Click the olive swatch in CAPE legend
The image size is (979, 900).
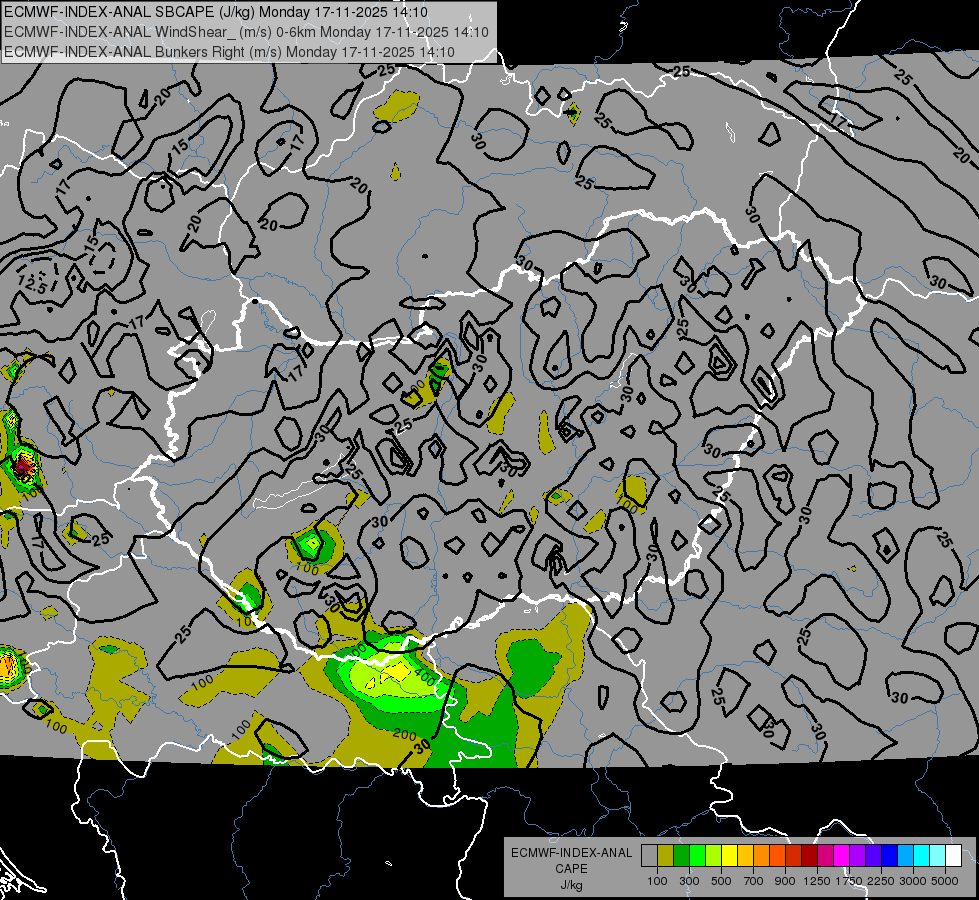click(x=666, y=856)
